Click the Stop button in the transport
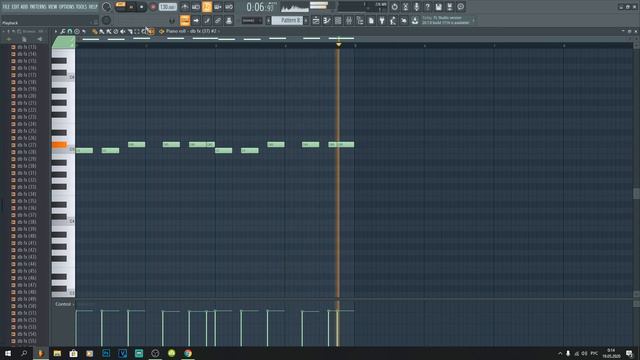 click(x=142, y=7)
